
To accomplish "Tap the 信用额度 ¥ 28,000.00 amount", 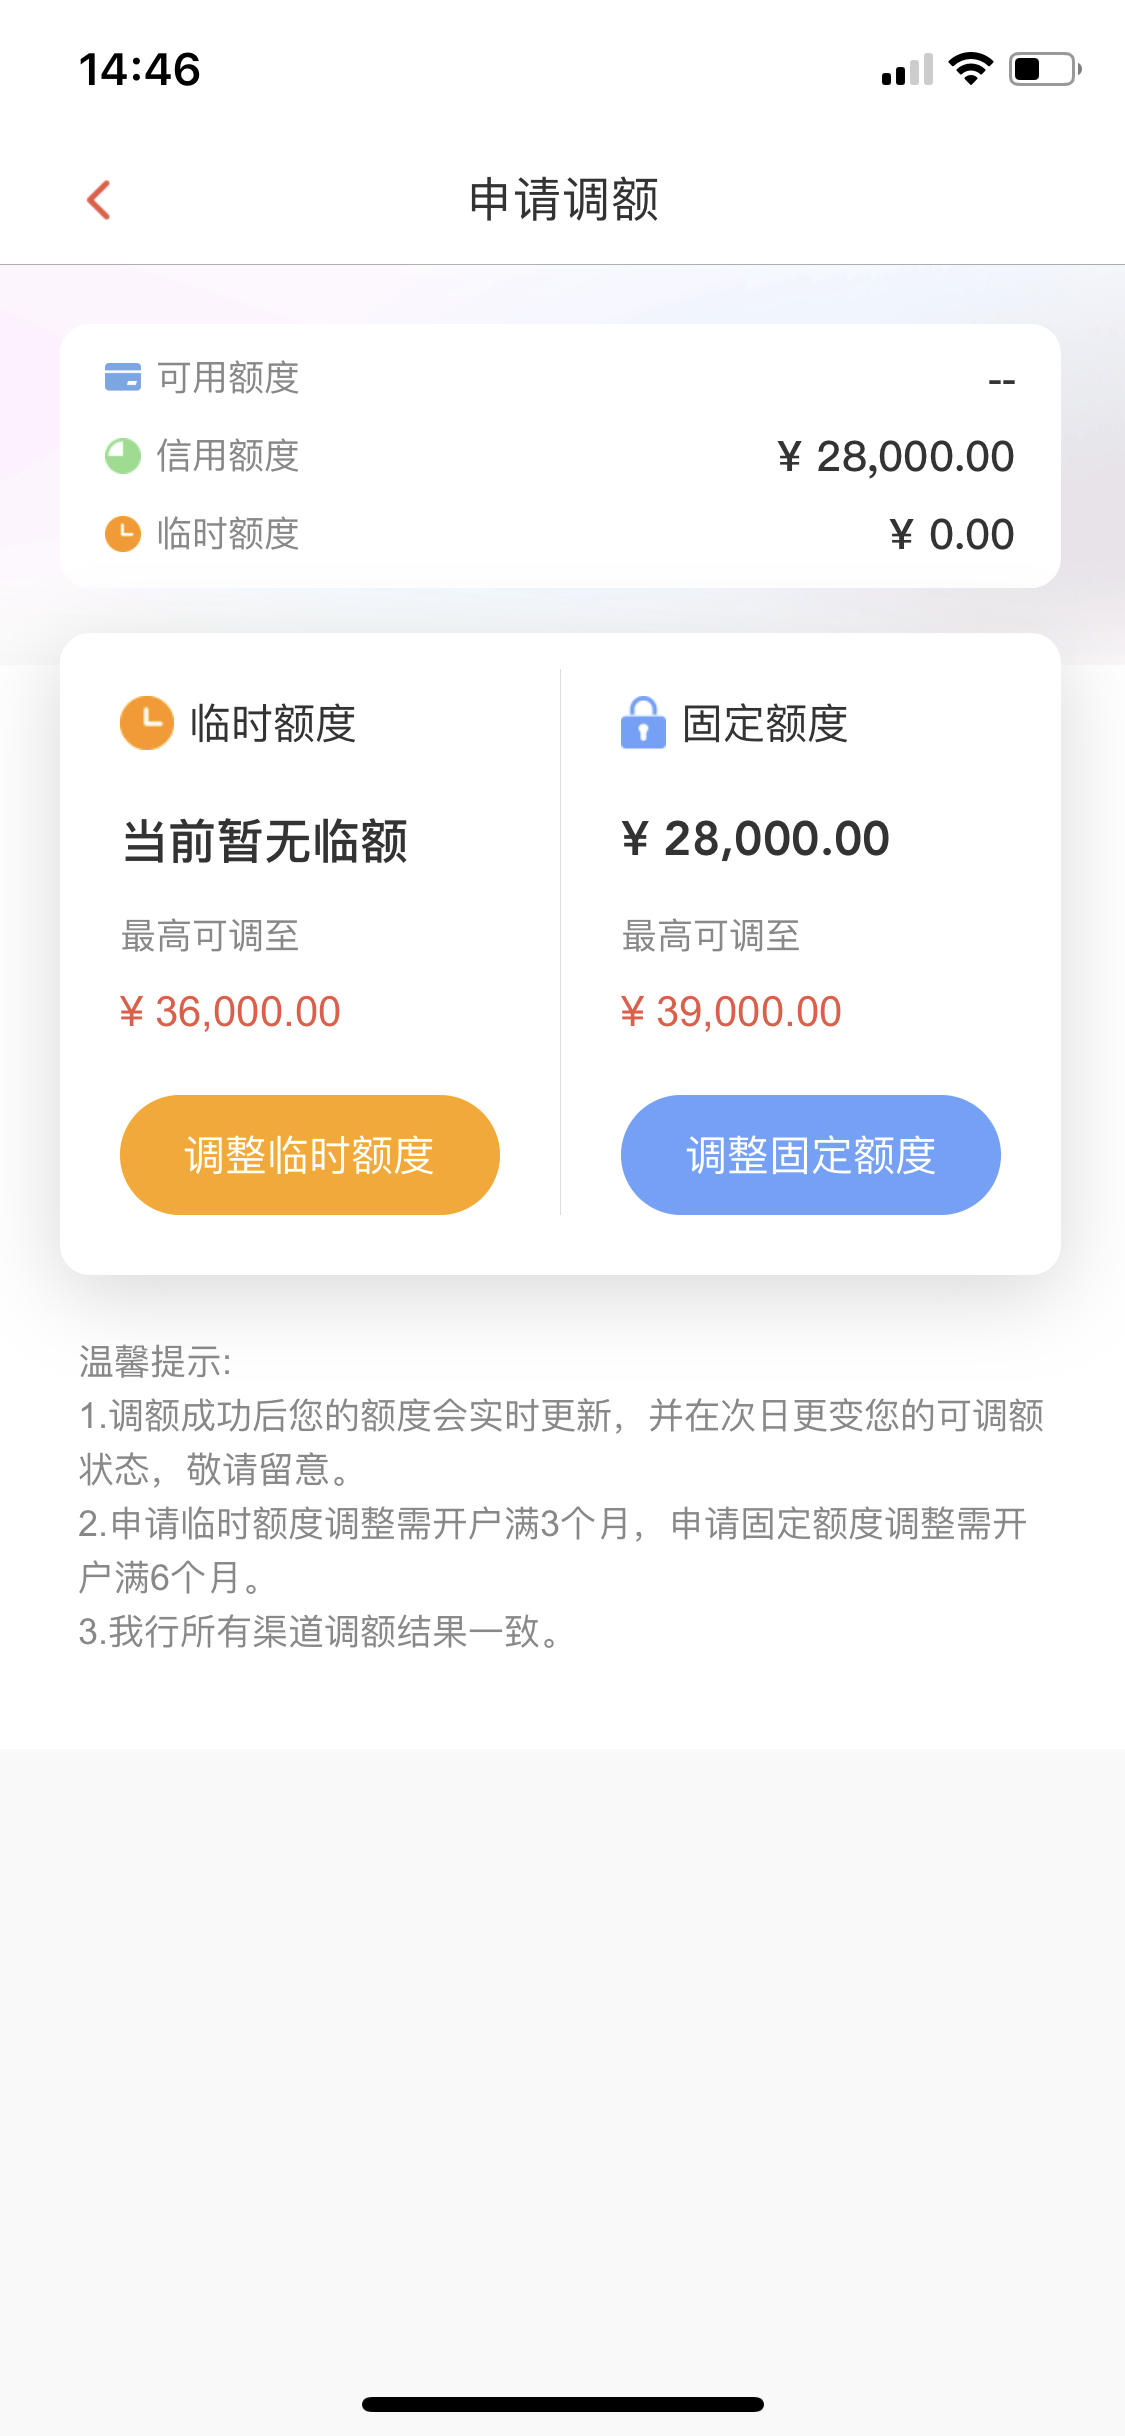I will pyautogui.click(x=895, y=457).
